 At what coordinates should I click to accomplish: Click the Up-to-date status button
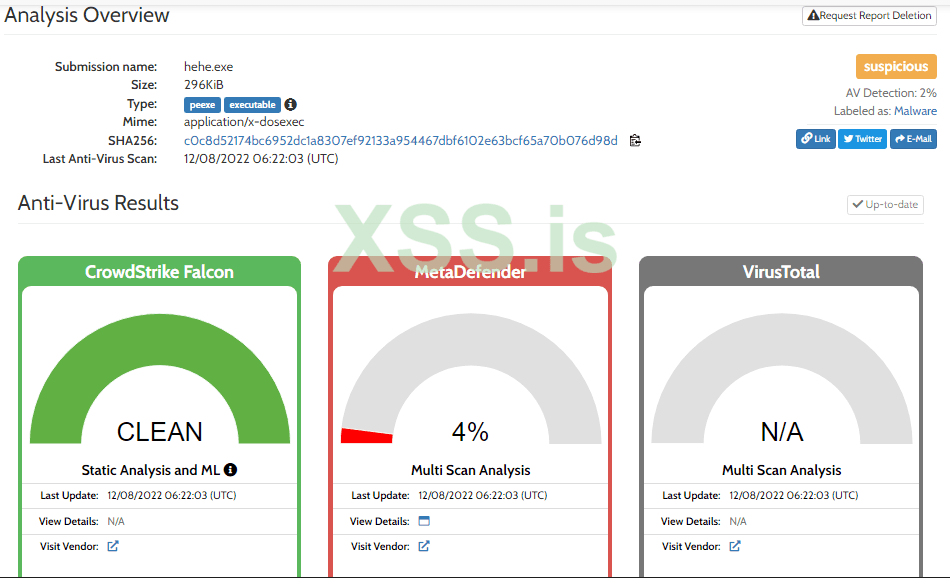[x=885, y=205]
